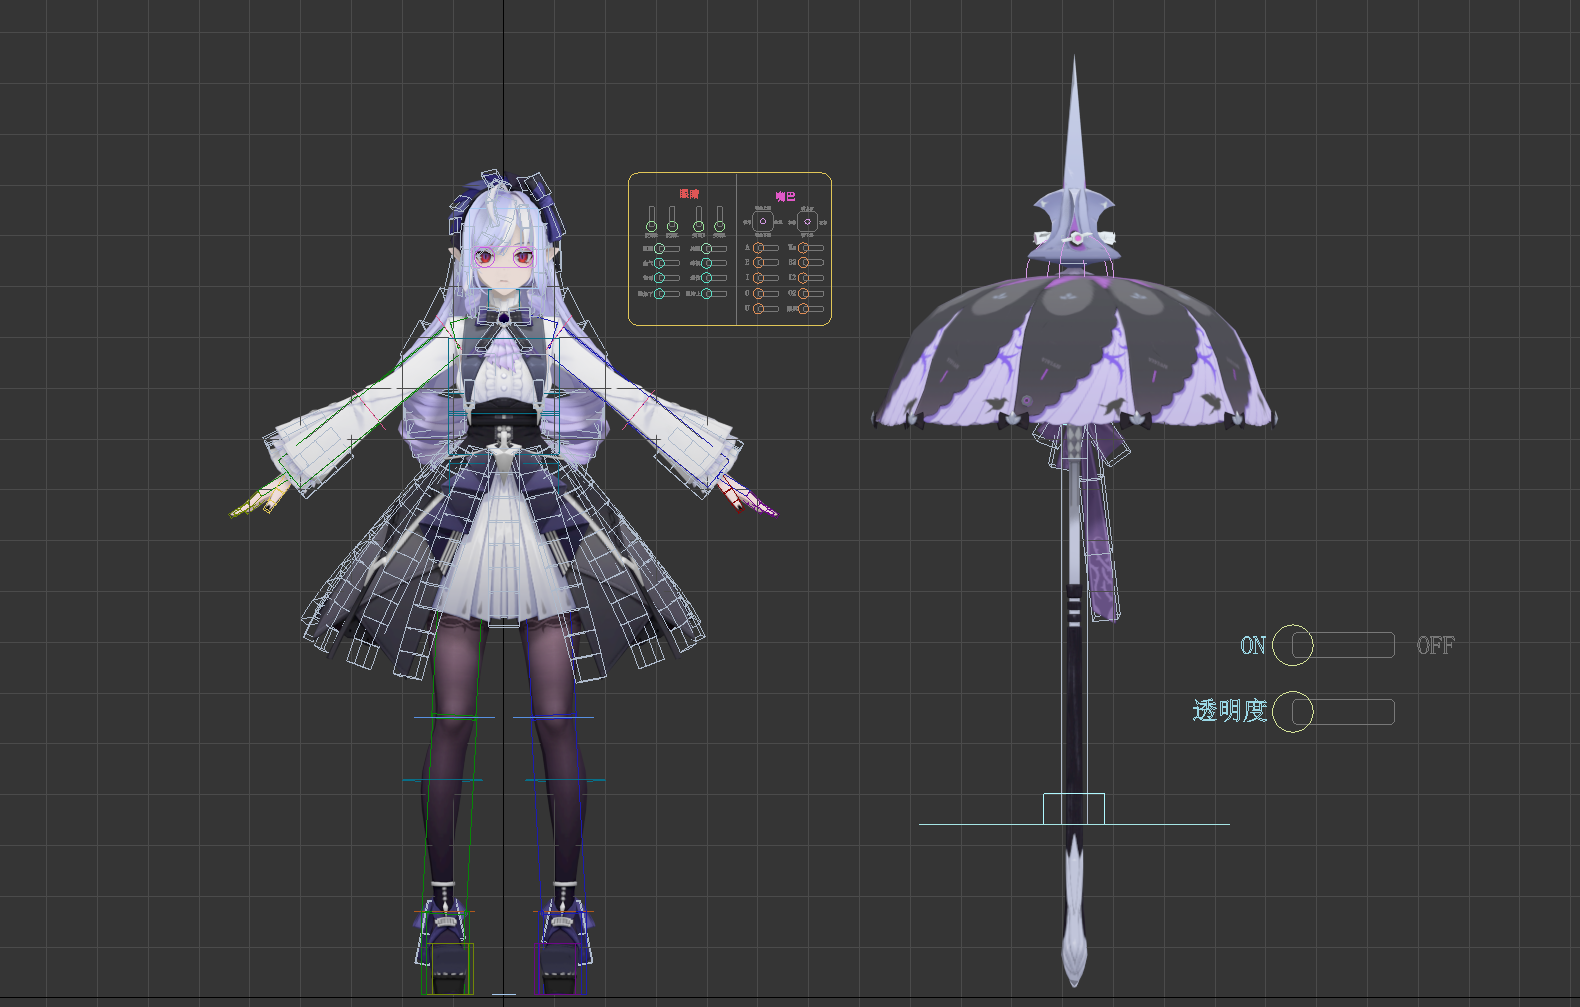1580x1007 pixels.
Task: Click the mouth shape I slider handle
Action: click(758, 278)
